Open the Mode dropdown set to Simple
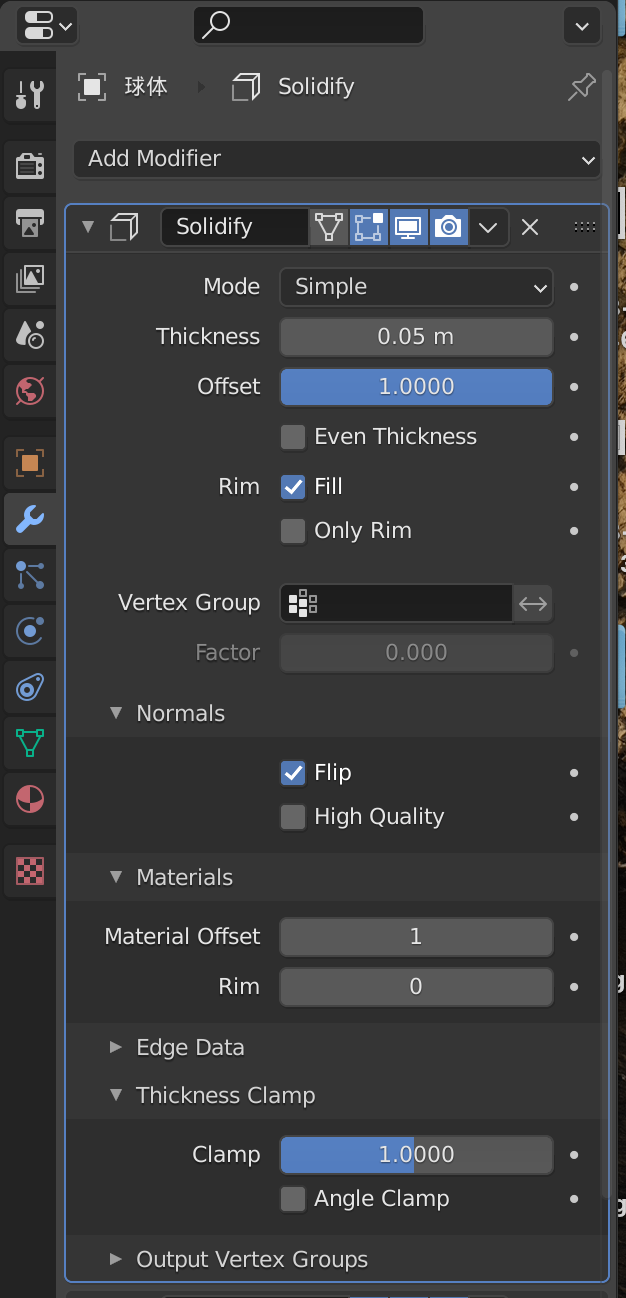The width and height of the screenshot is (626, 1298). pyautogui.click(x=416, y=287)
